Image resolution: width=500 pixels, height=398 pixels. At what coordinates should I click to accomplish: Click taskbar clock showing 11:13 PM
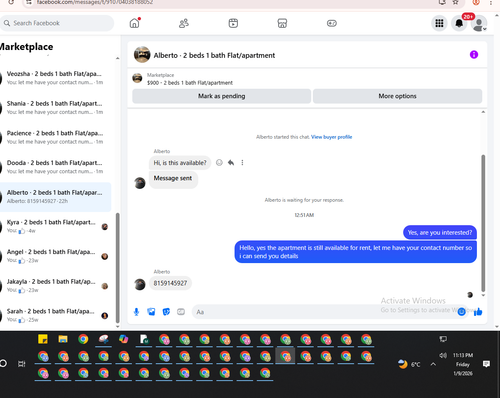coord(463,364)
